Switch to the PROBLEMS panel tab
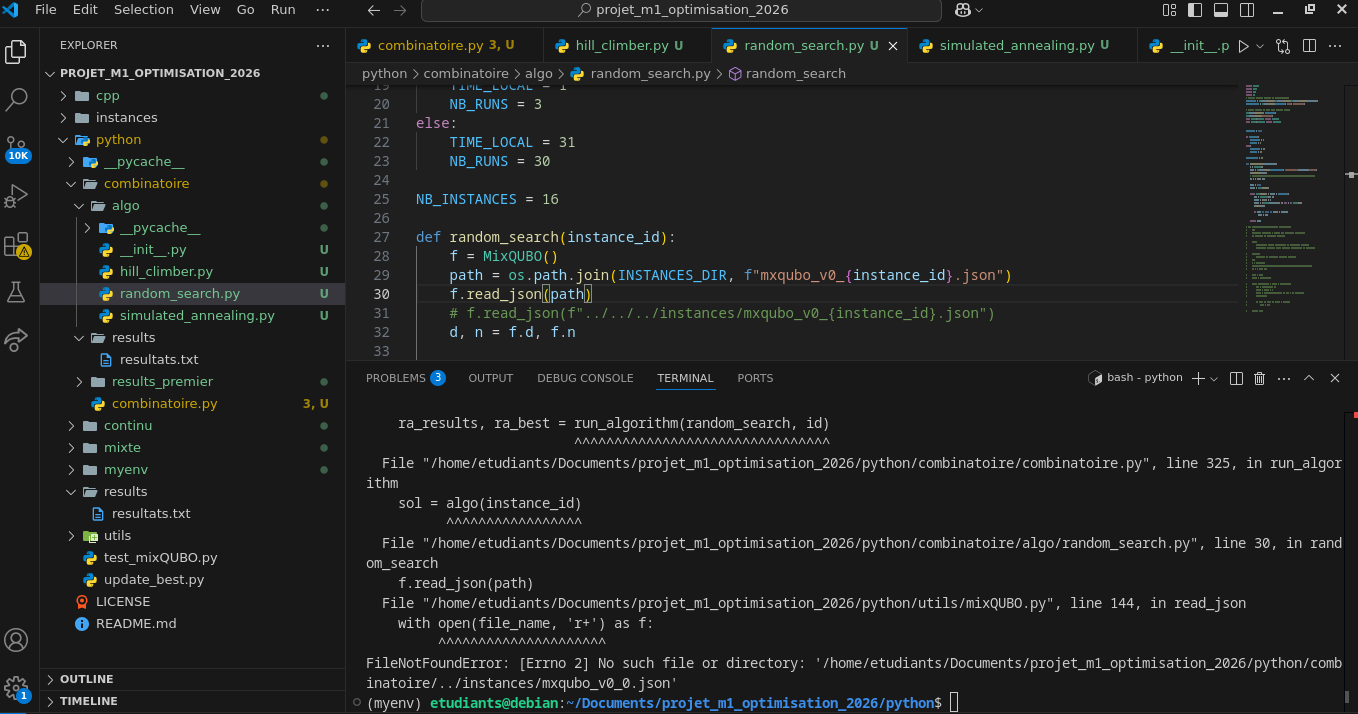 pyautogui.click(x=405, y=378)
